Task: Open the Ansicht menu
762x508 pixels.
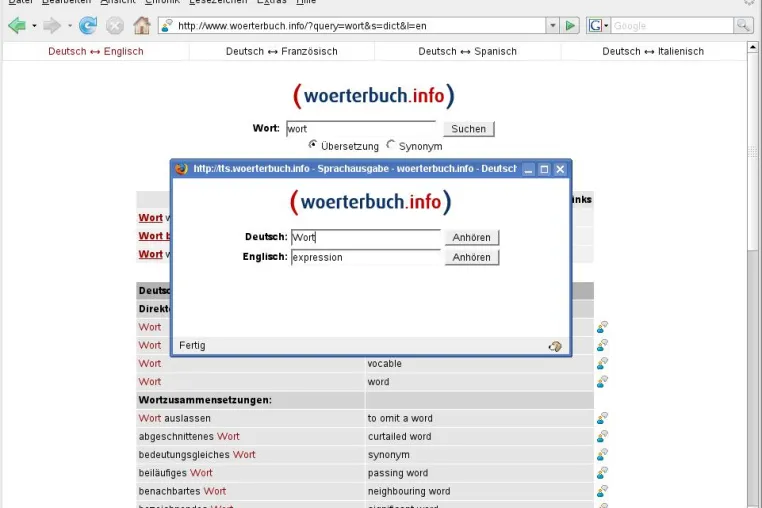Action: (118, 2)
